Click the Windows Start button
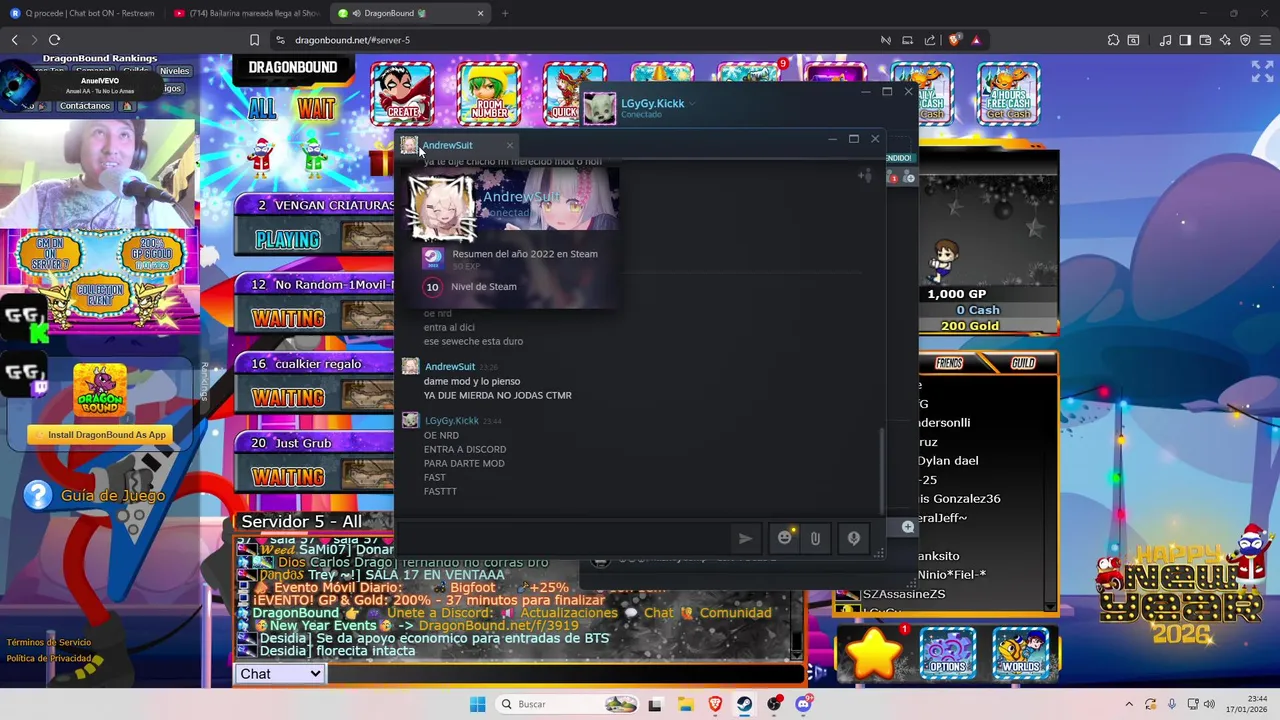The width and height of the screenshot is (1280, 720). pyautogui.click(x=477, y=704)
